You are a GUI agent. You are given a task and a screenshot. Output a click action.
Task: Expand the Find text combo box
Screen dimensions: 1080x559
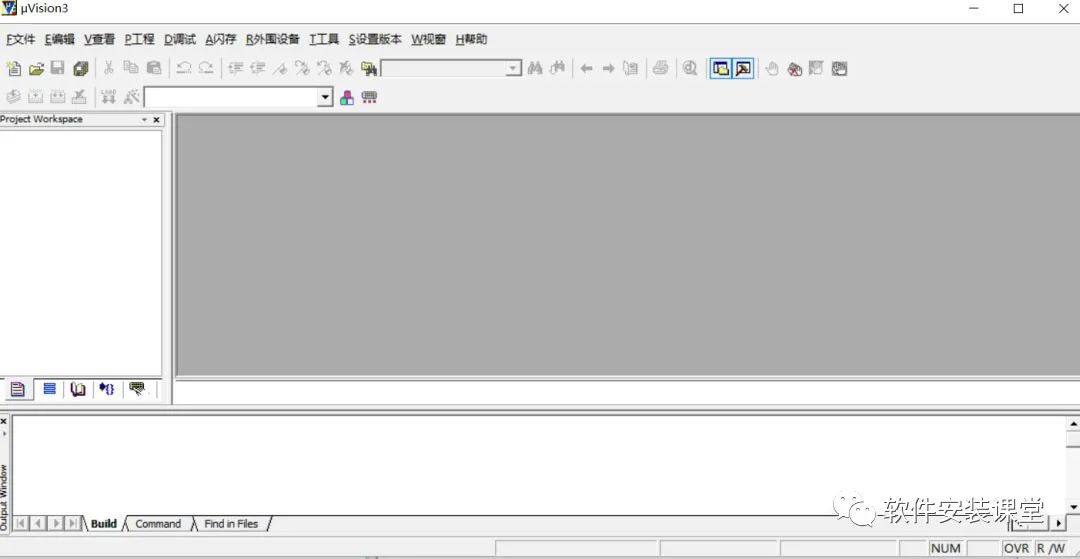tap(513, 68)
